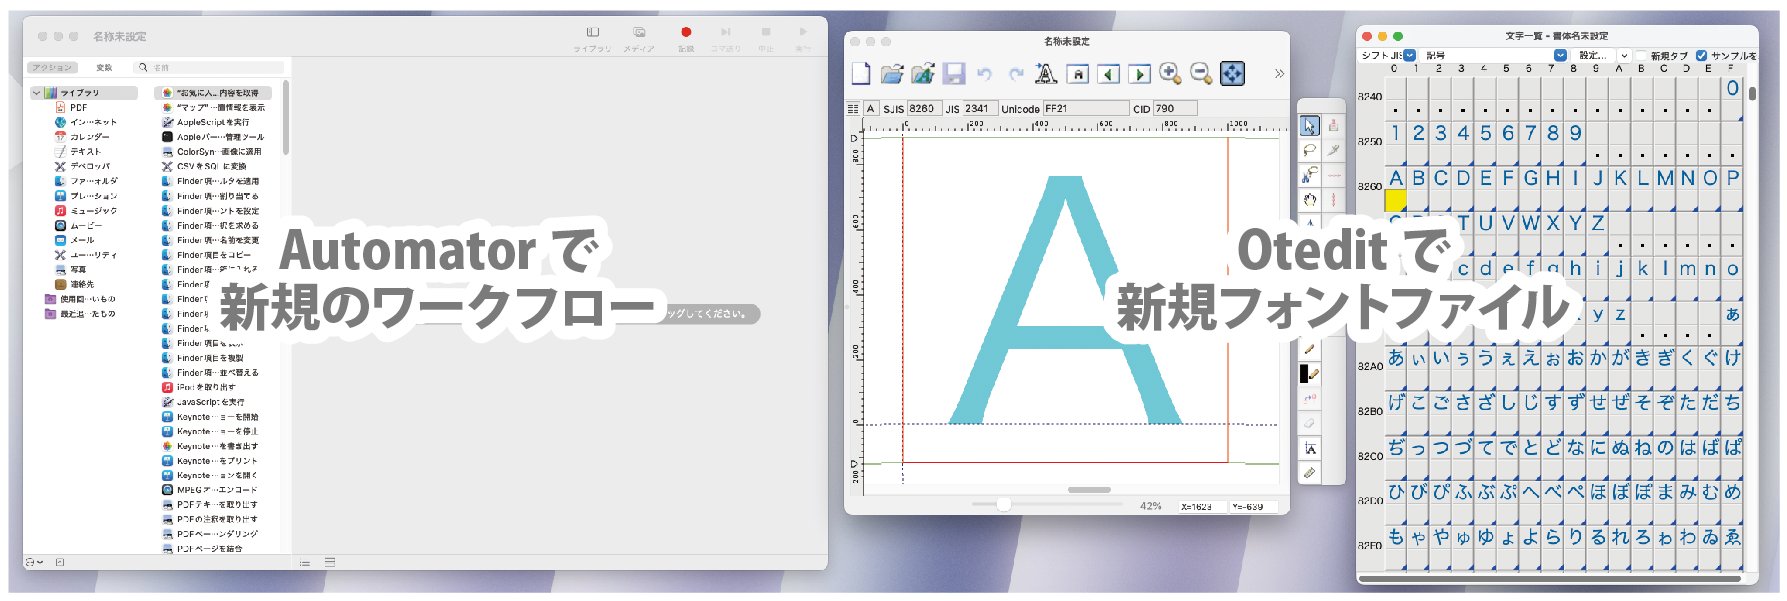The image size is (1787, 601).
Task: Select the stamp tool in tool palette
Action: pos(1333,125)
